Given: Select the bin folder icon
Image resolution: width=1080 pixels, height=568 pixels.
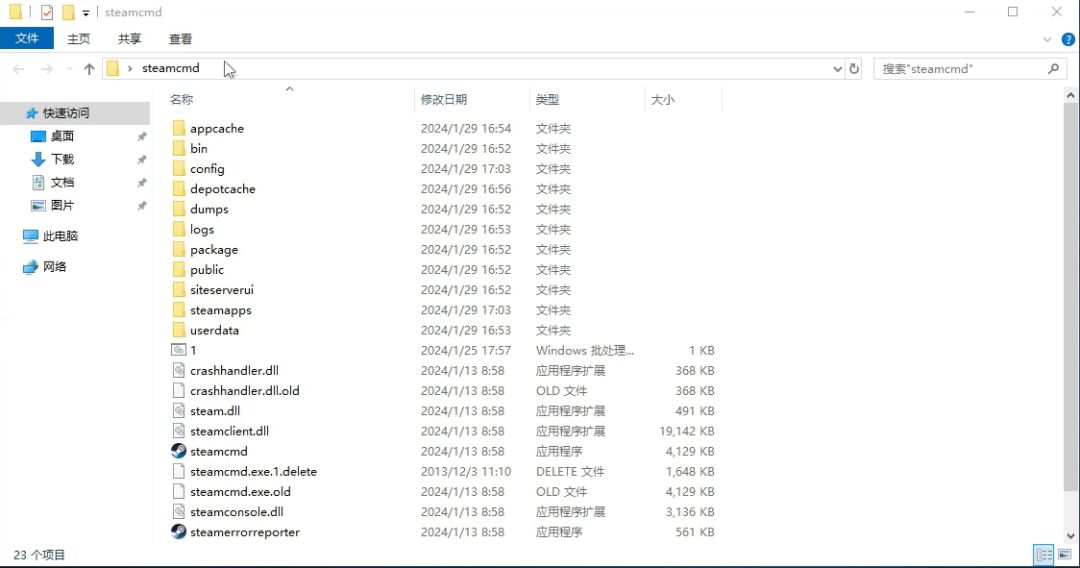Looking at the screenshot, I should [179, 148].
